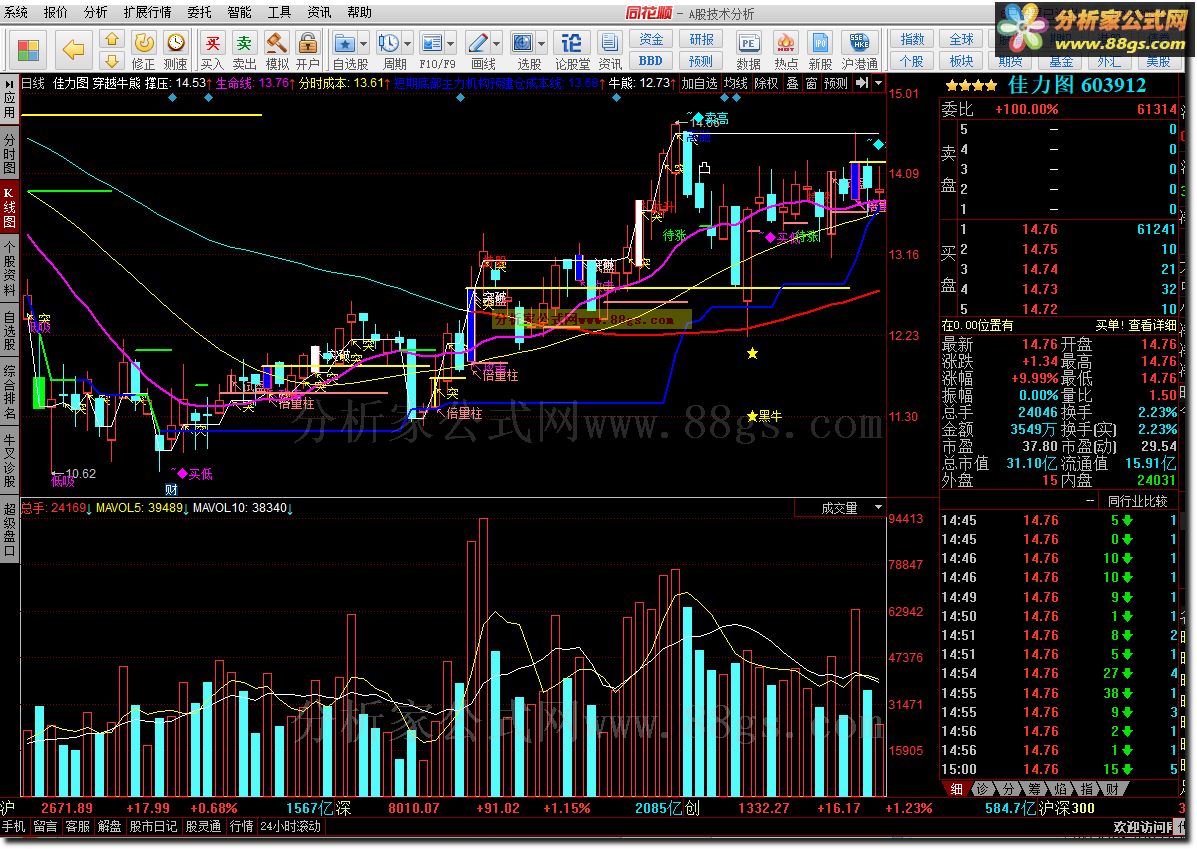
Task: Click the BBD button
Action: pos(650,60)
